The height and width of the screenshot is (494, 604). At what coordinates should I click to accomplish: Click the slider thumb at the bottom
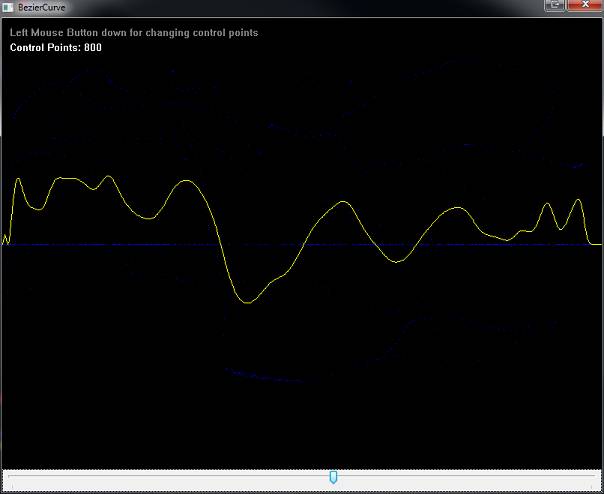click(x=334, y=477)
